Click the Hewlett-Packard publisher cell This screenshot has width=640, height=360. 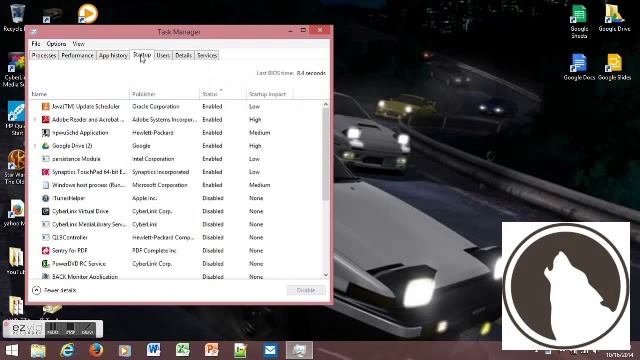click(x=153, y=133)
